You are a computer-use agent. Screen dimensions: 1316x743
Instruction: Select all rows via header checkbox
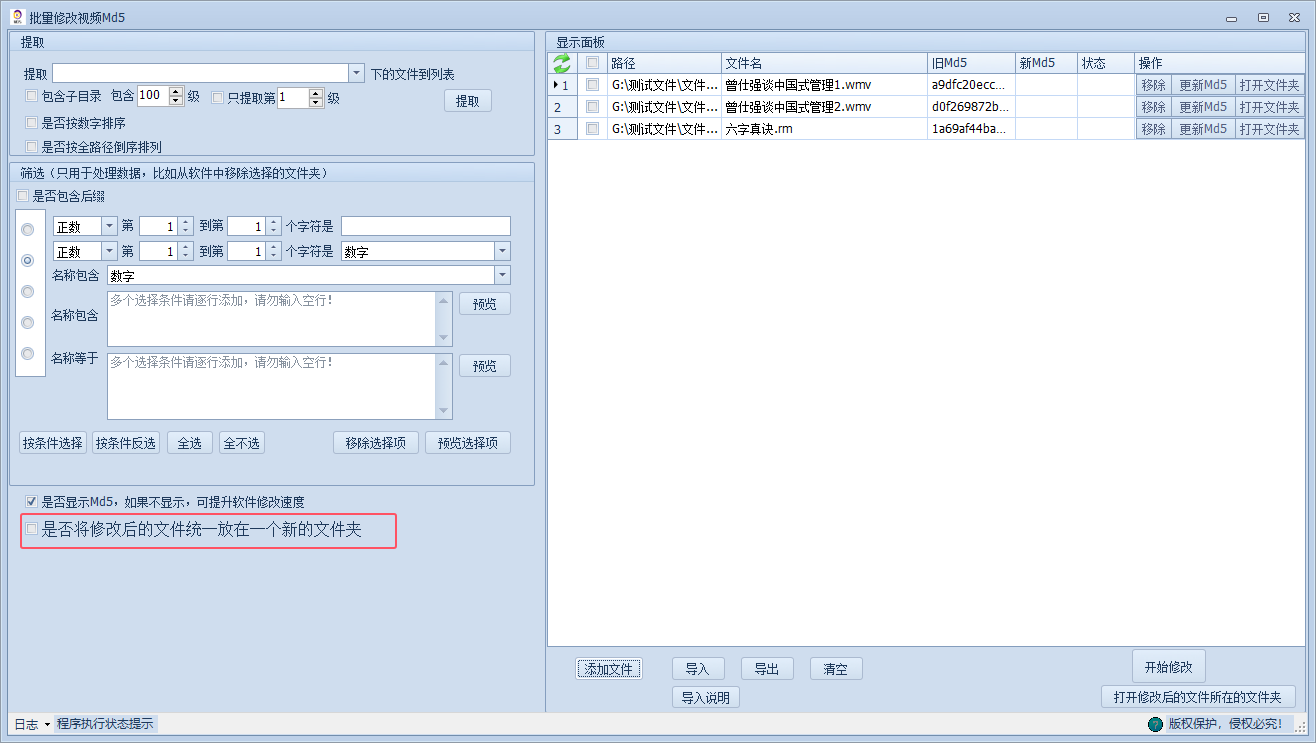click(x=592, y=63)
